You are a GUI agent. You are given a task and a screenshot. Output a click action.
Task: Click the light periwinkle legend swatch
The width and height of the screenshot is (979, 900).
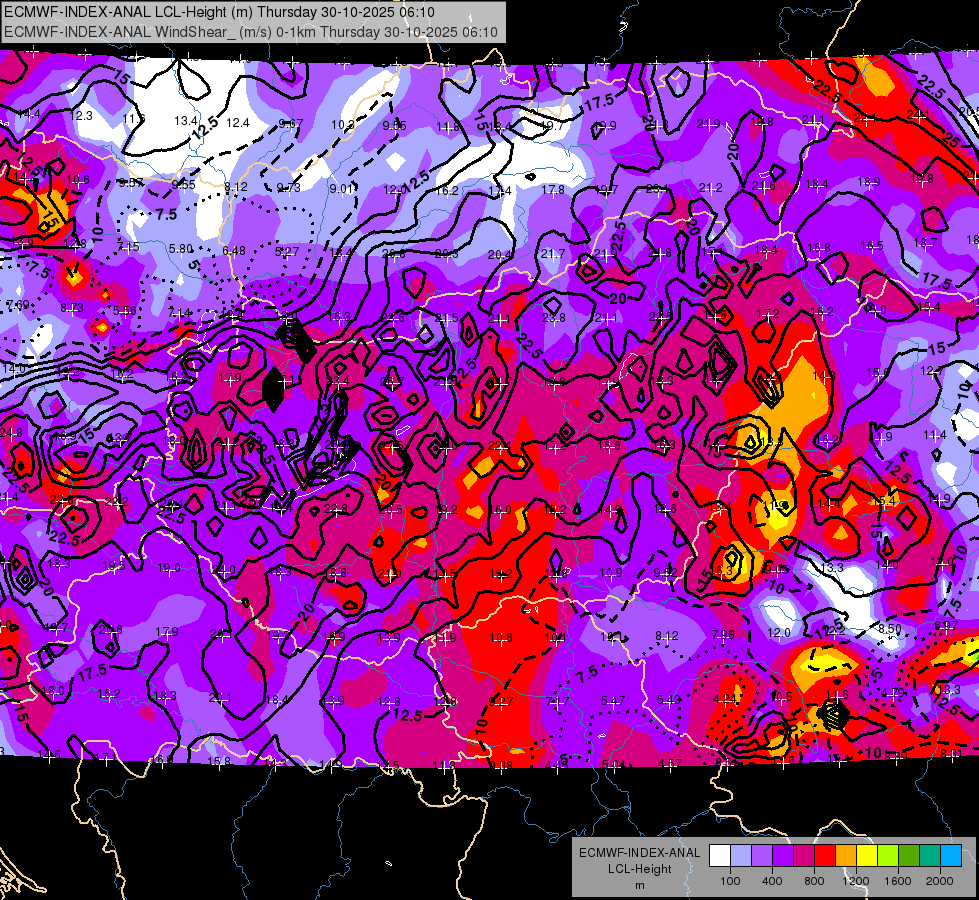click(741, 856)
